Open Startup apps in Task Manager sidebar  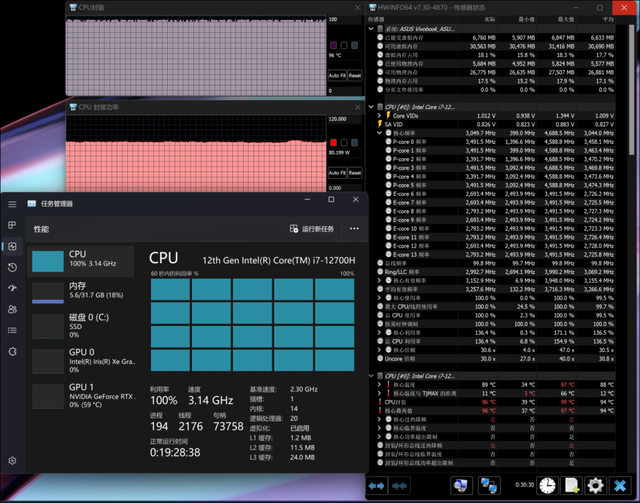tap(12, 288)
